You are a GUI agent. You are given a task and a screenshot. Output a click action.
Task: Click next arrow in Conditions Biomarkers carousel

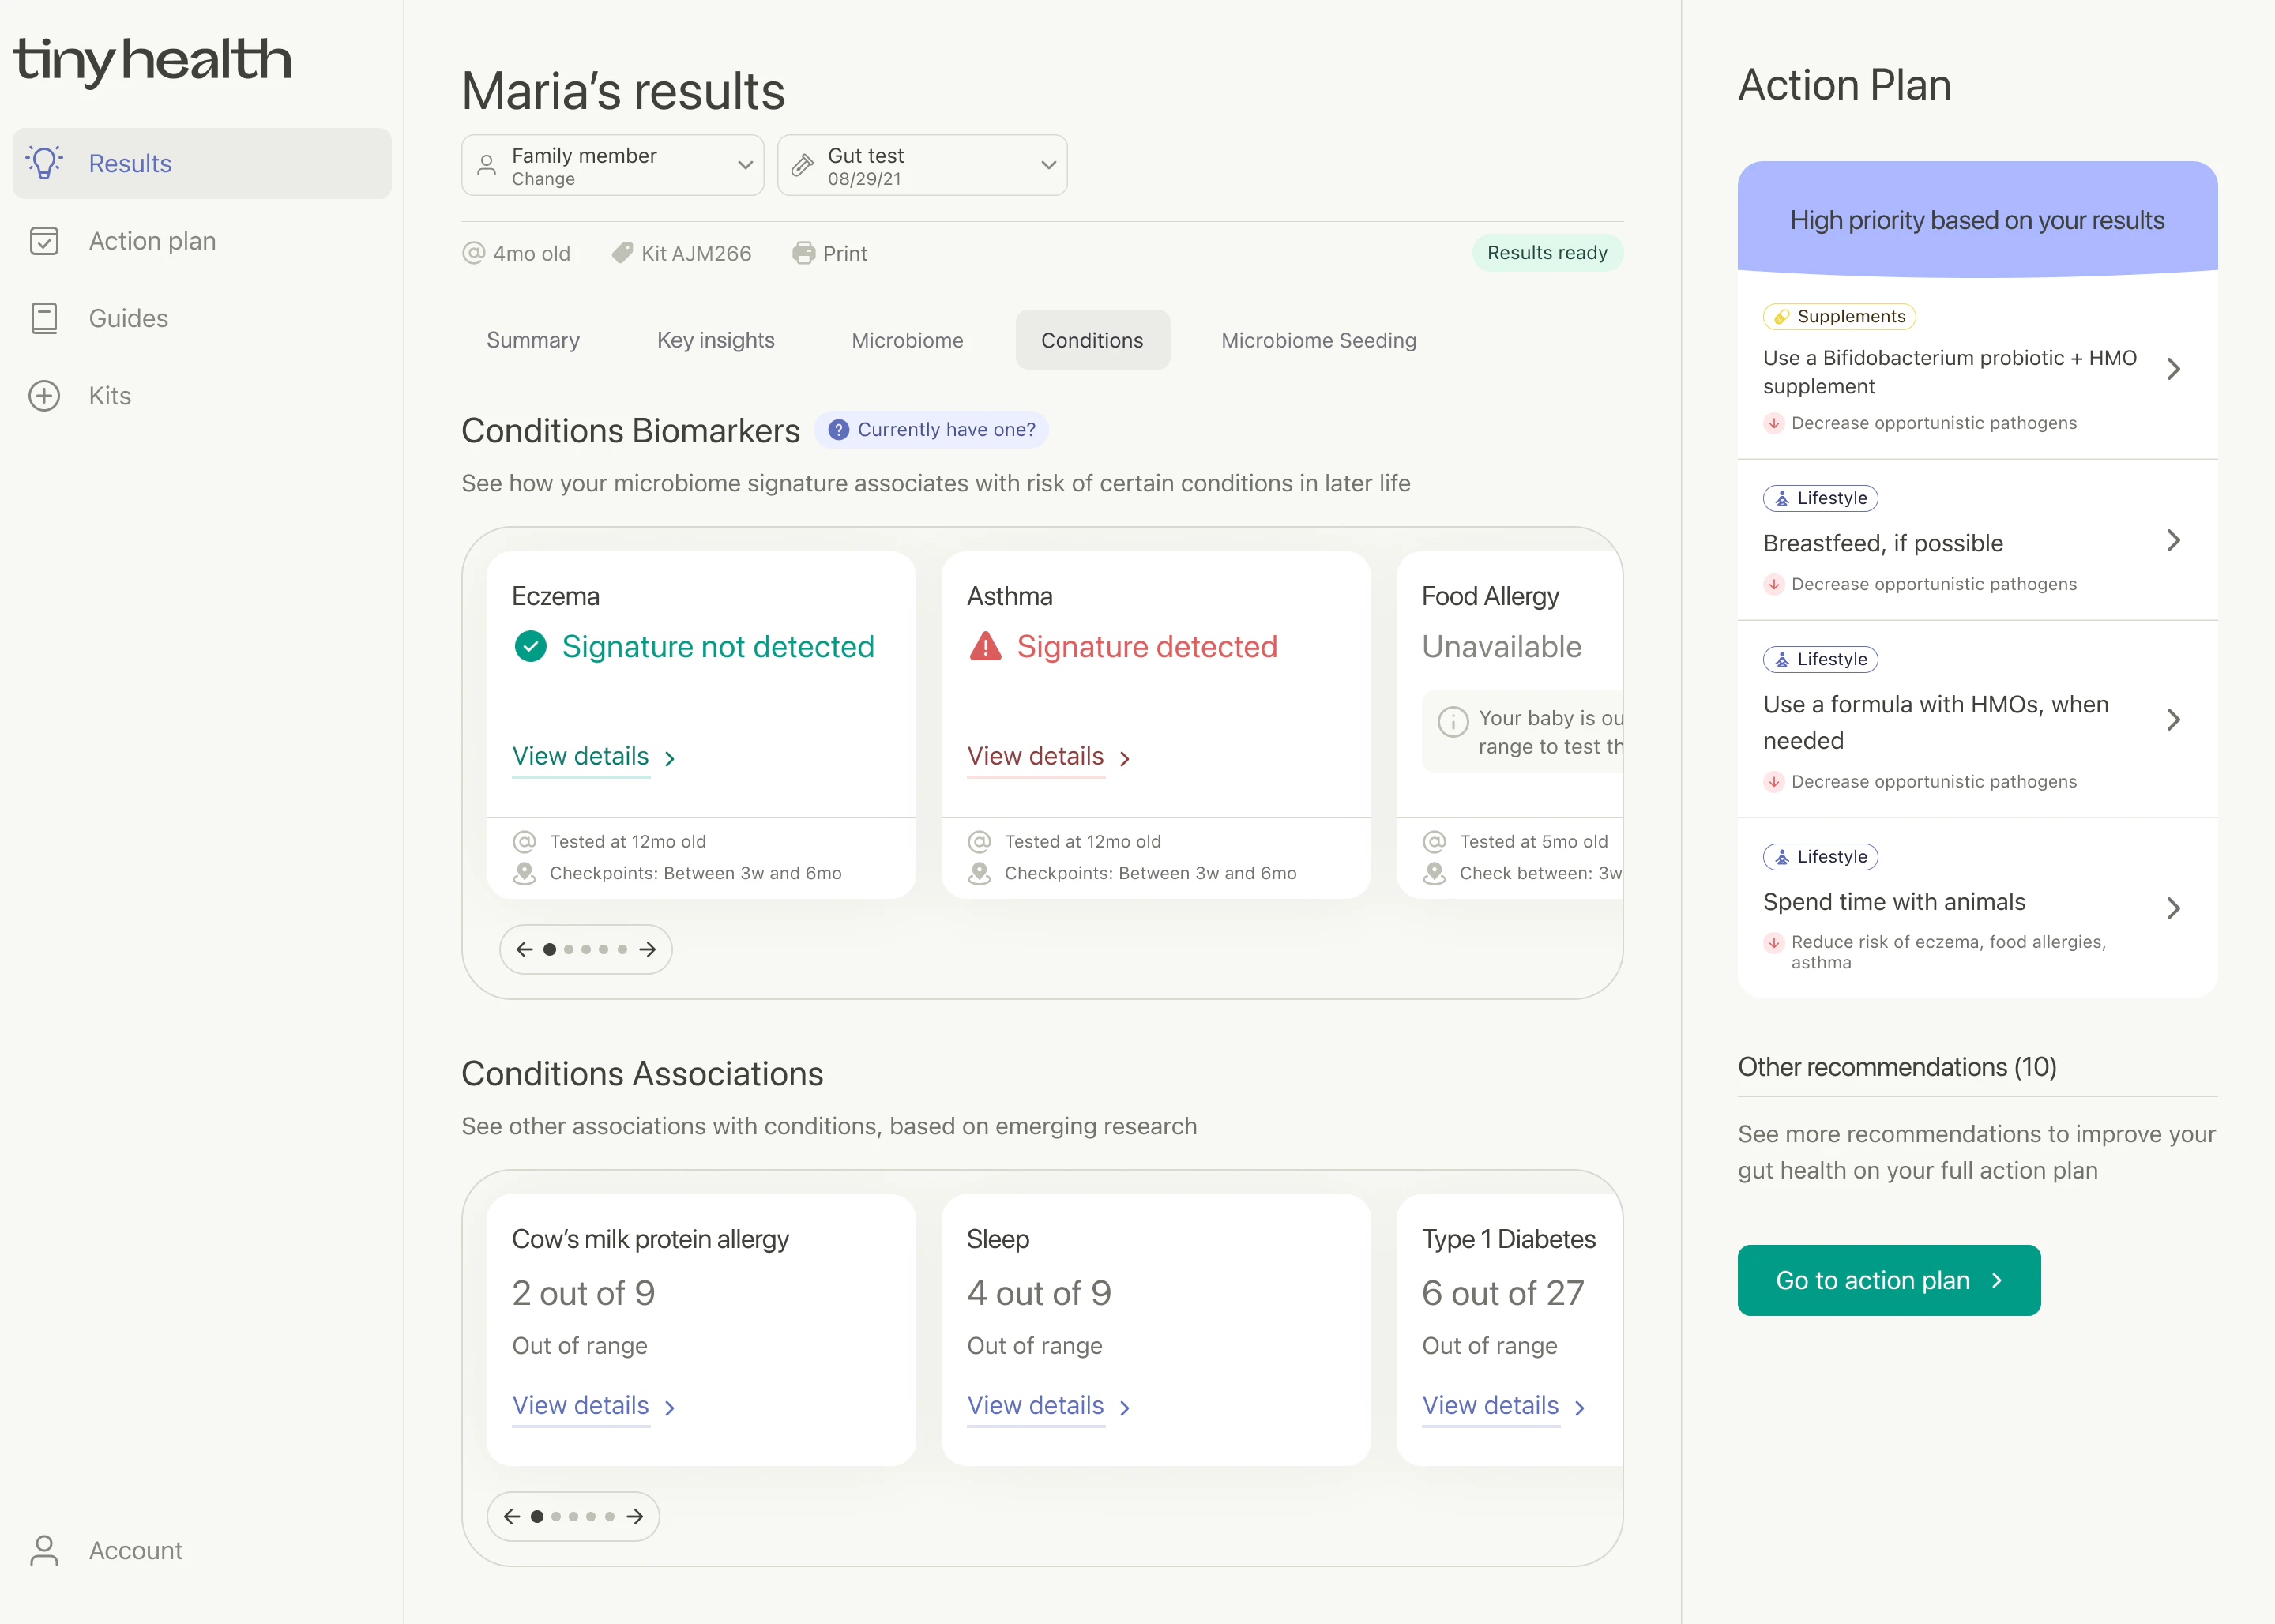point(647,949)
